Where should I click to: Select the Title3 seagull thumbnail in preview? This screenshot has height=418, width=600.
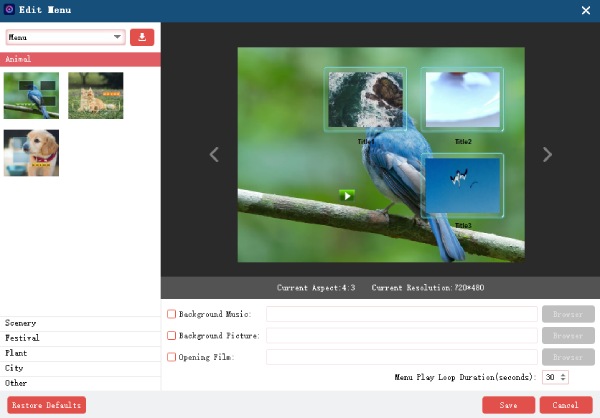click(x=462, y=186)
